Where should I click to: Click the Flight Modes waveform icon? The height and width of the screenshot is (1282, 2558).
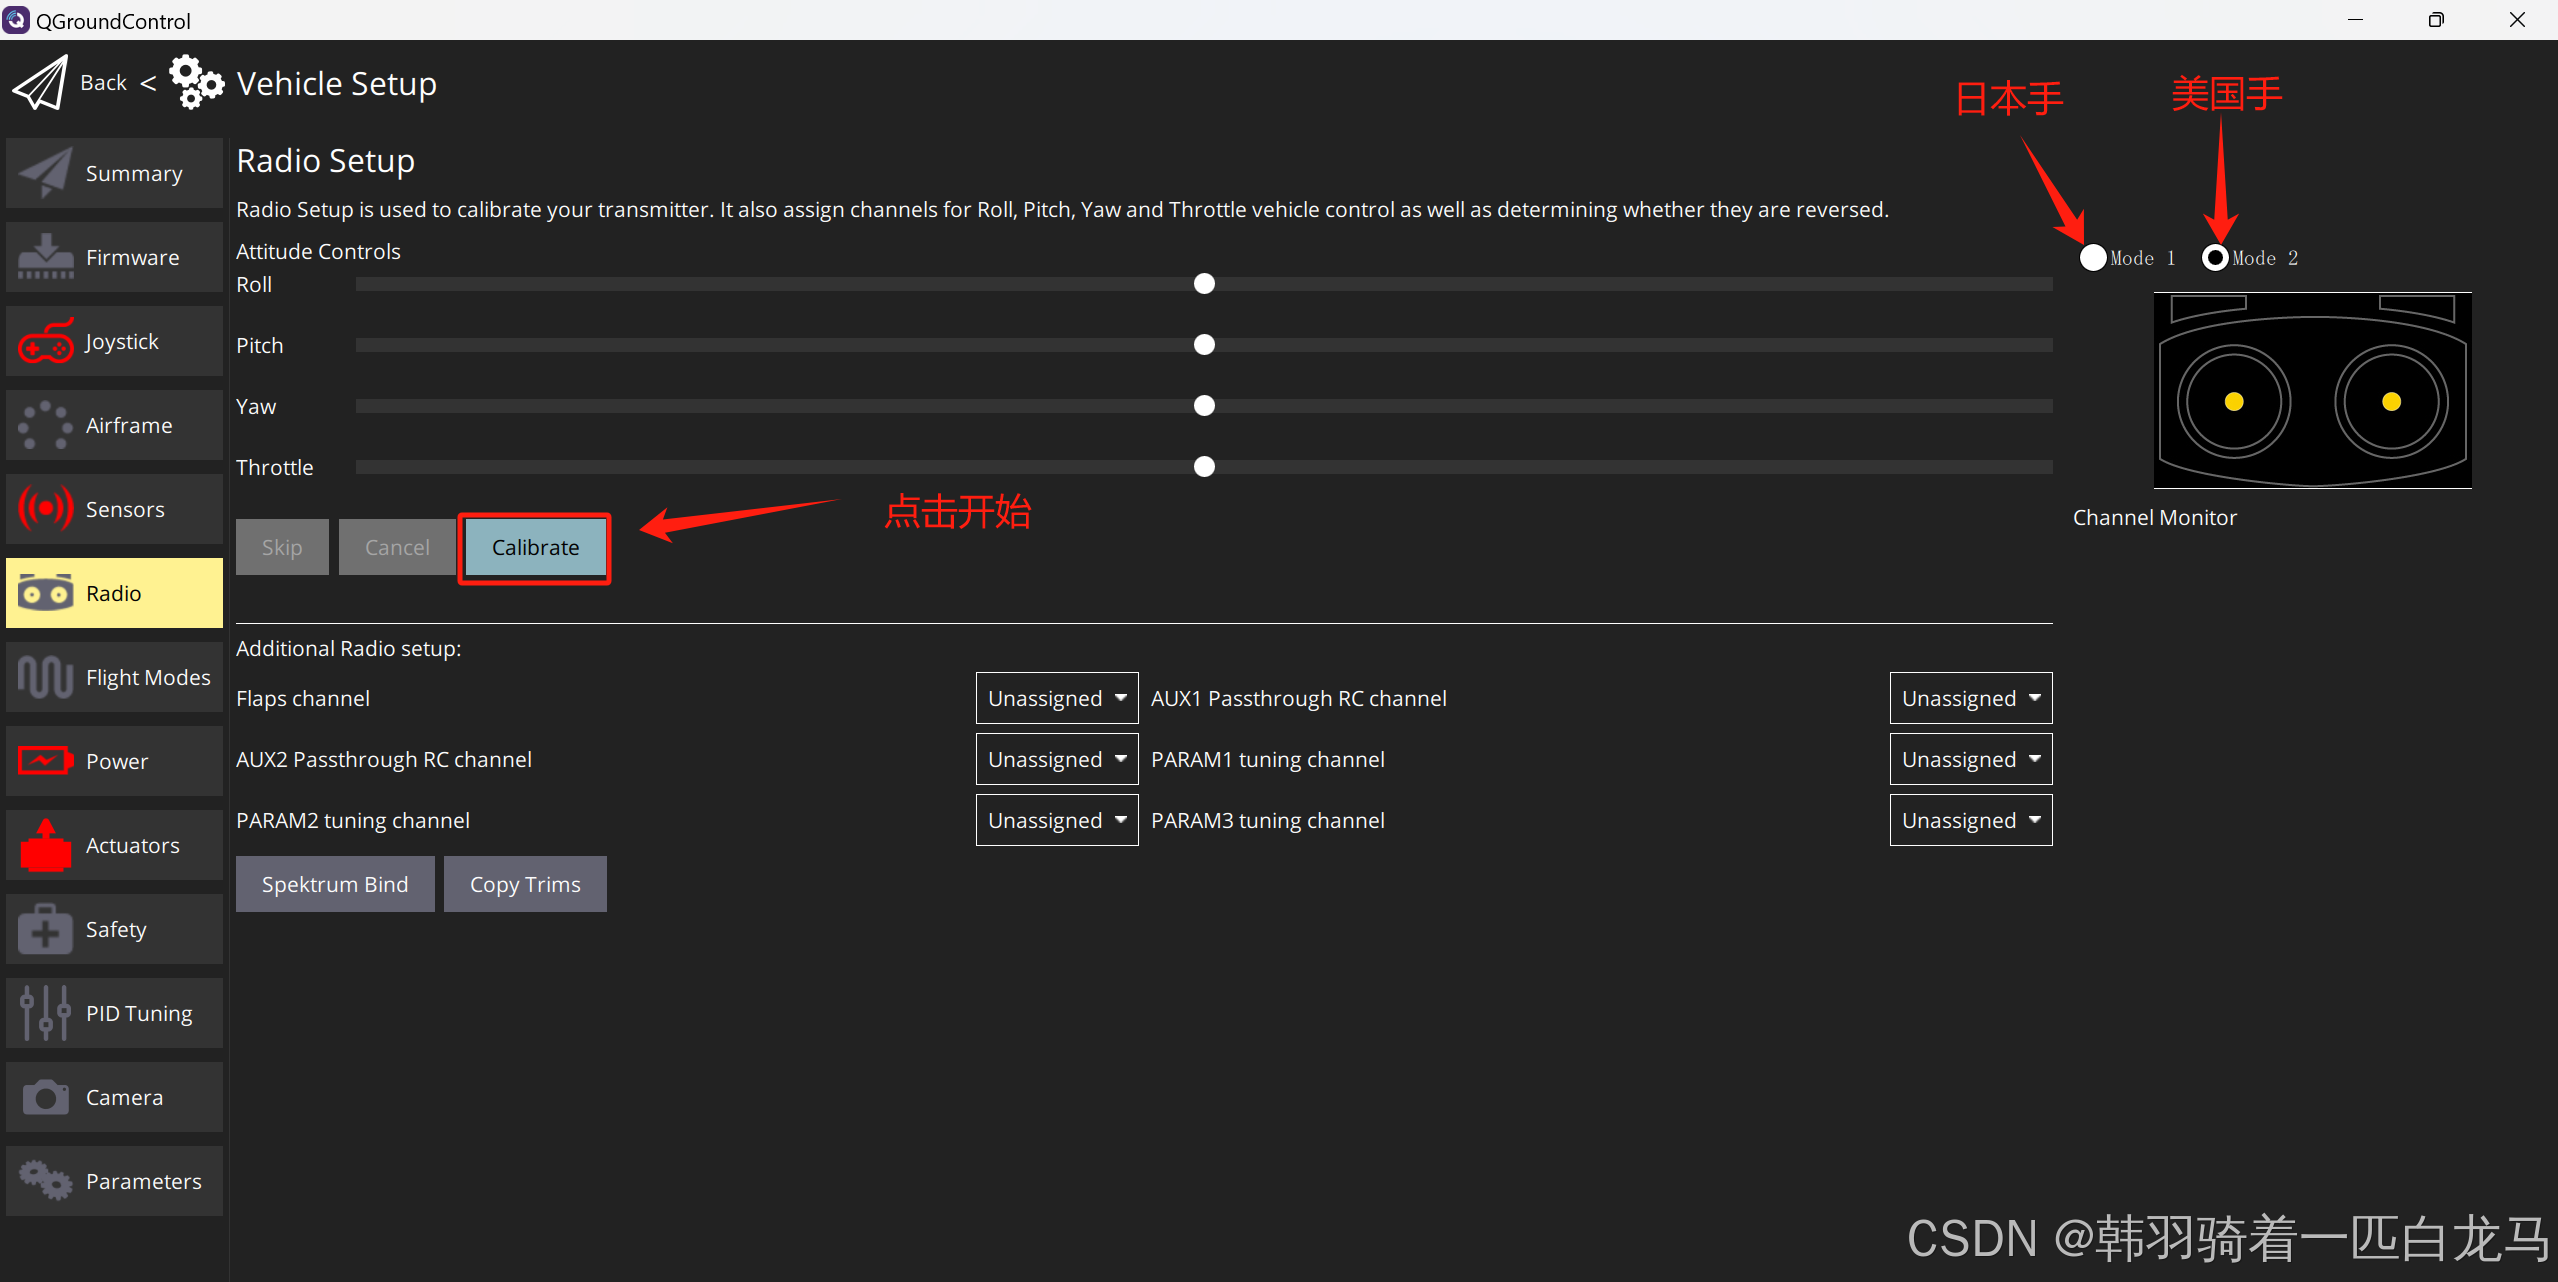[x=45, y=677]
